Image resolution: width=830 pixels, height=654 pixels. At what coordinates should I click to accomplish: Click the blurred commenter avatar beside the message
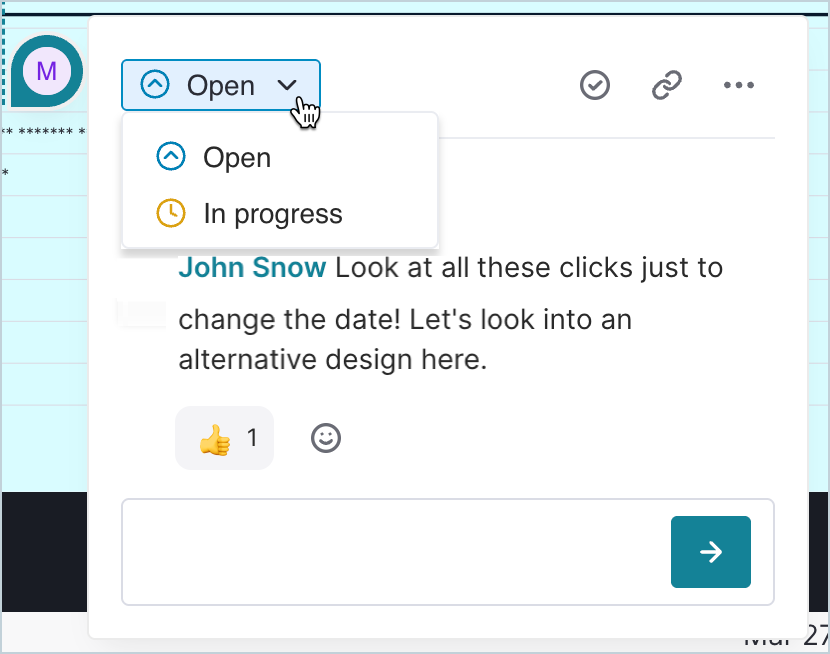(141, 314)
